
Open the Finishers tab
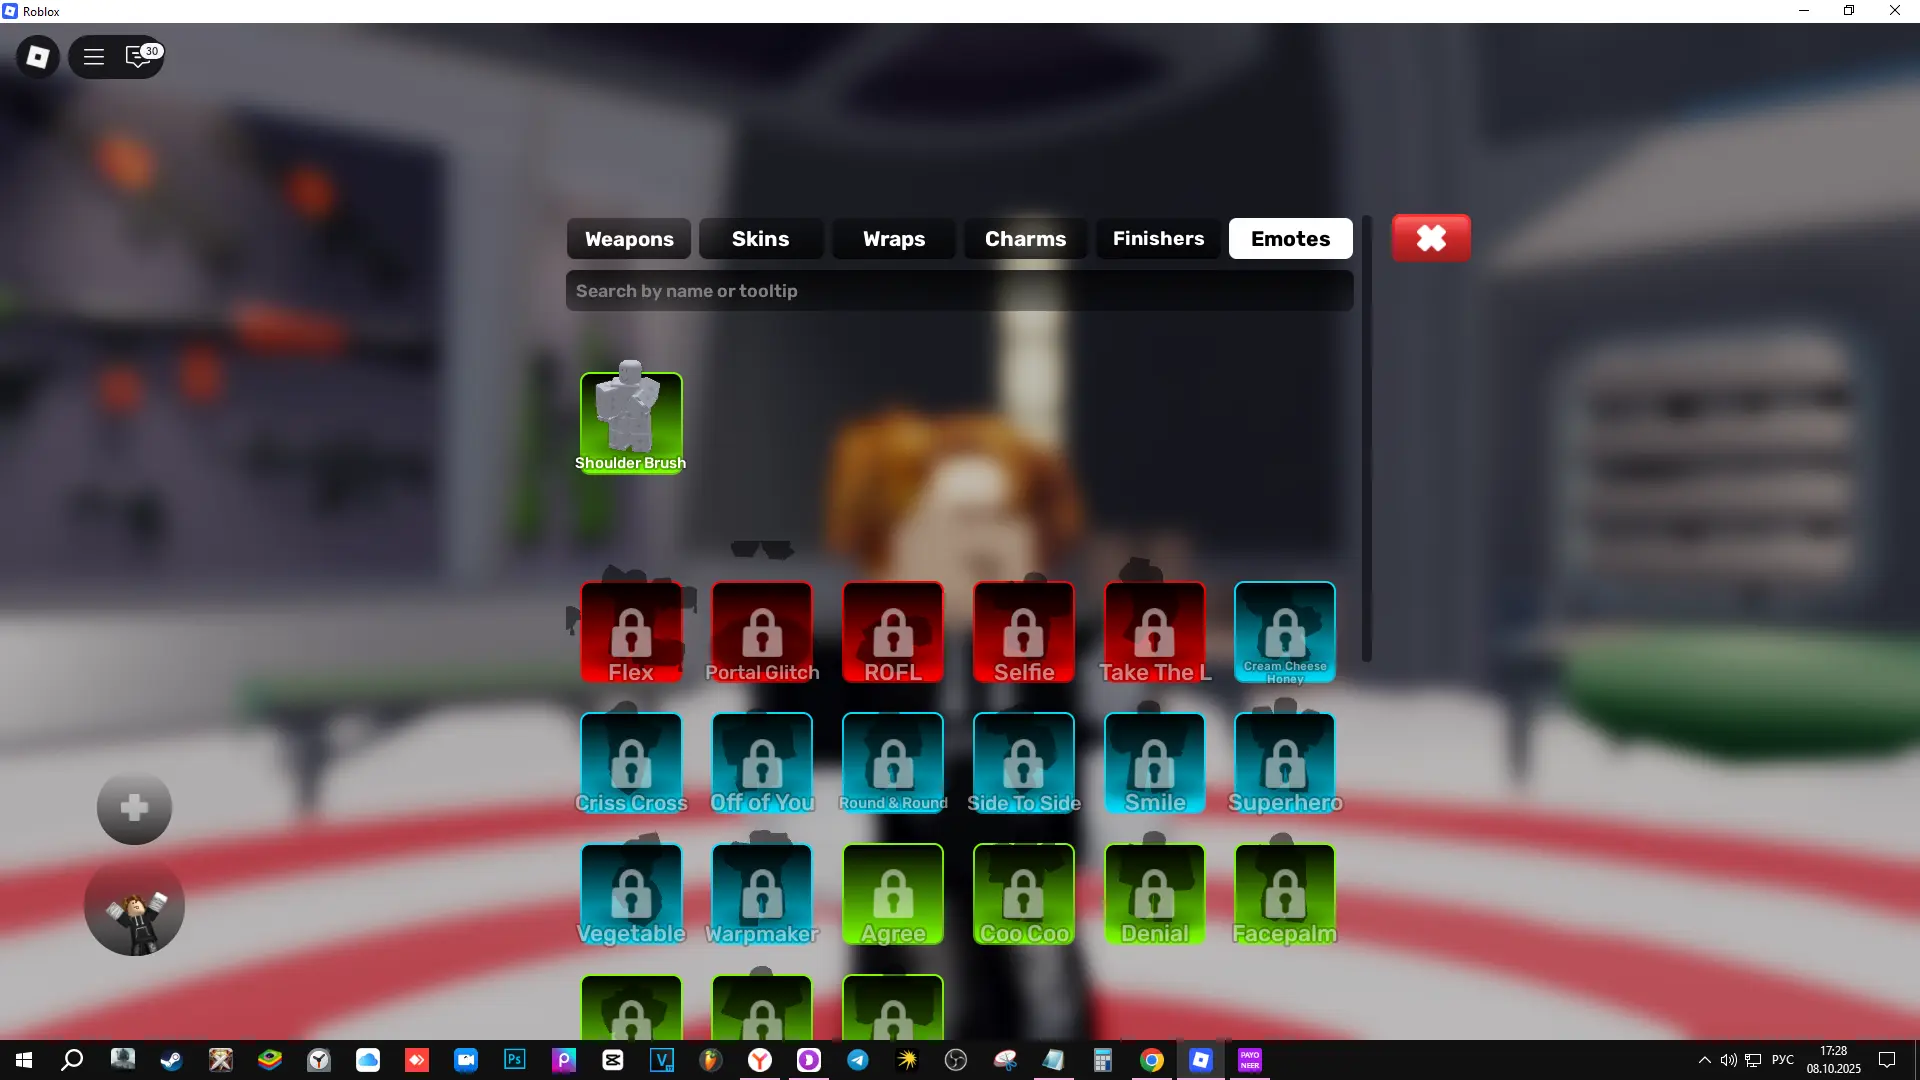[x=1158, y=239]
